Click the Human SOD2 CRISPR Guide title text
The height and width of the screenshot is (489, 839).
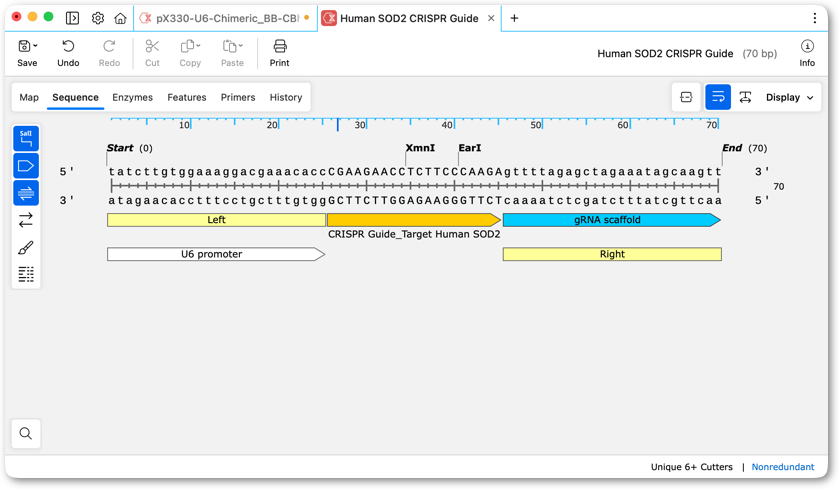(665, 54)
